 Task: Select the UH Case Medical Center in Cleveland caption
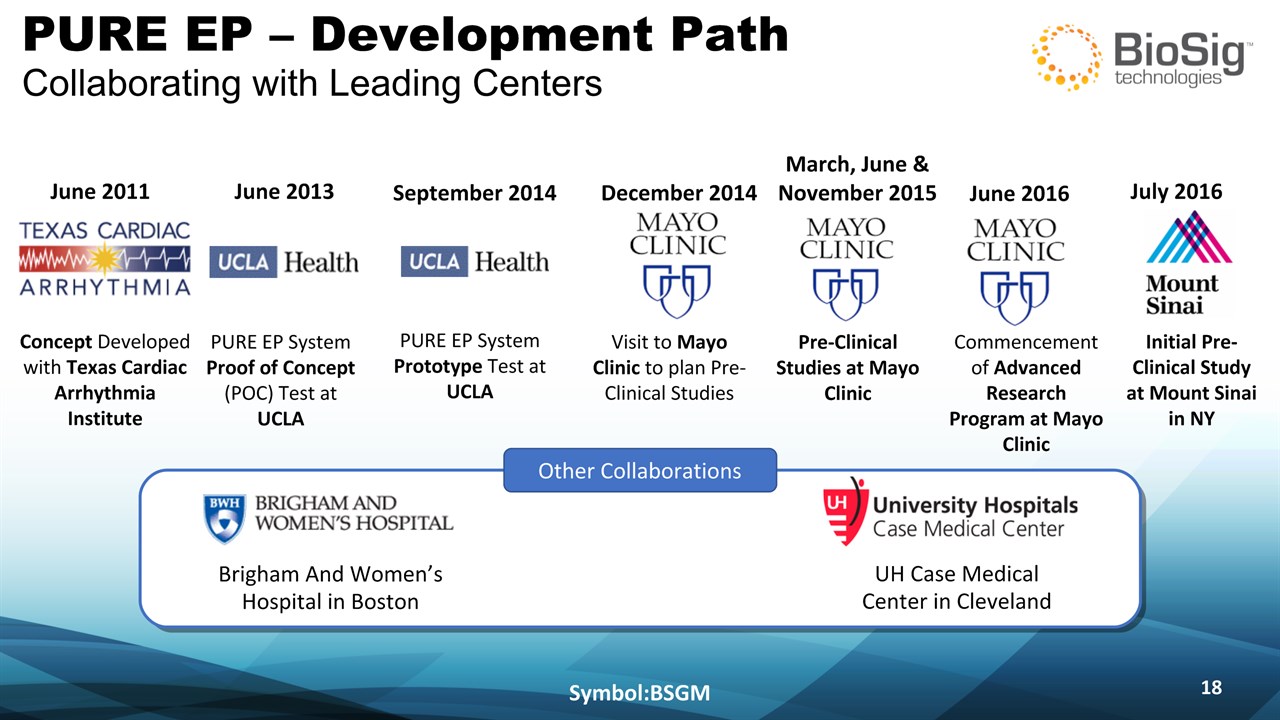[x=956, y=588]
